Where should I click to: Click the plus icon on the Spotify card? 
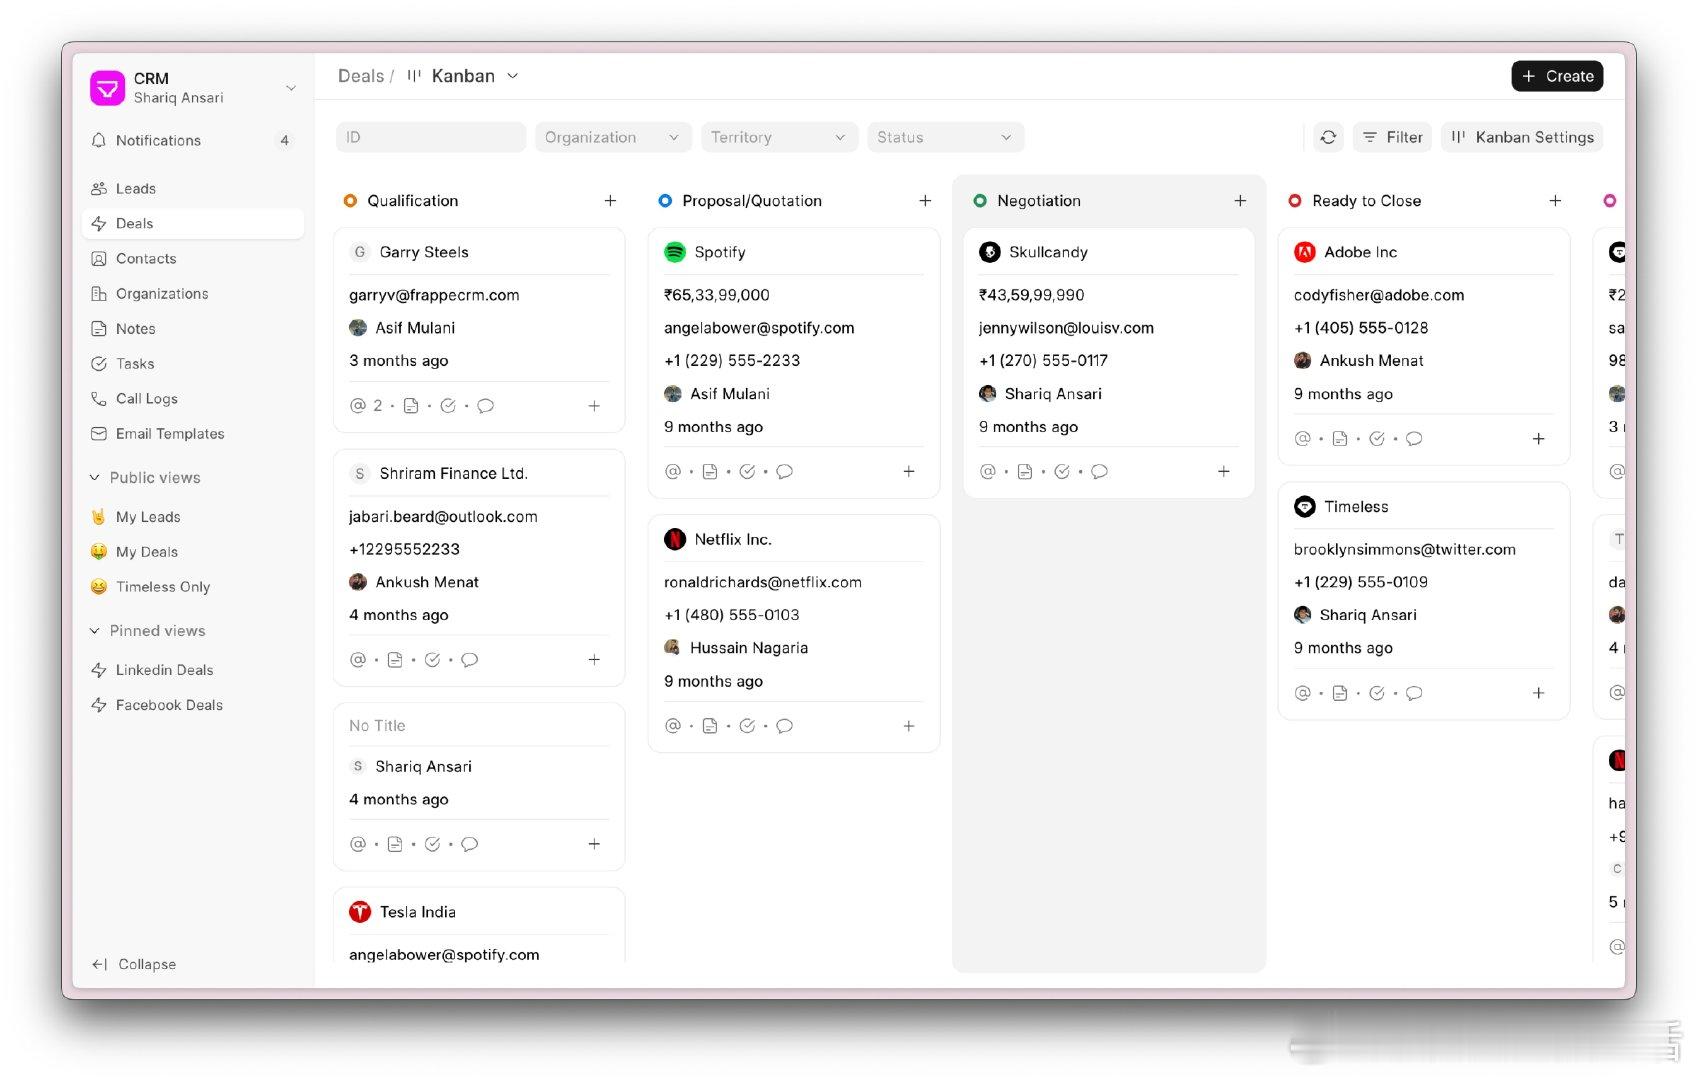pos(909,471)
